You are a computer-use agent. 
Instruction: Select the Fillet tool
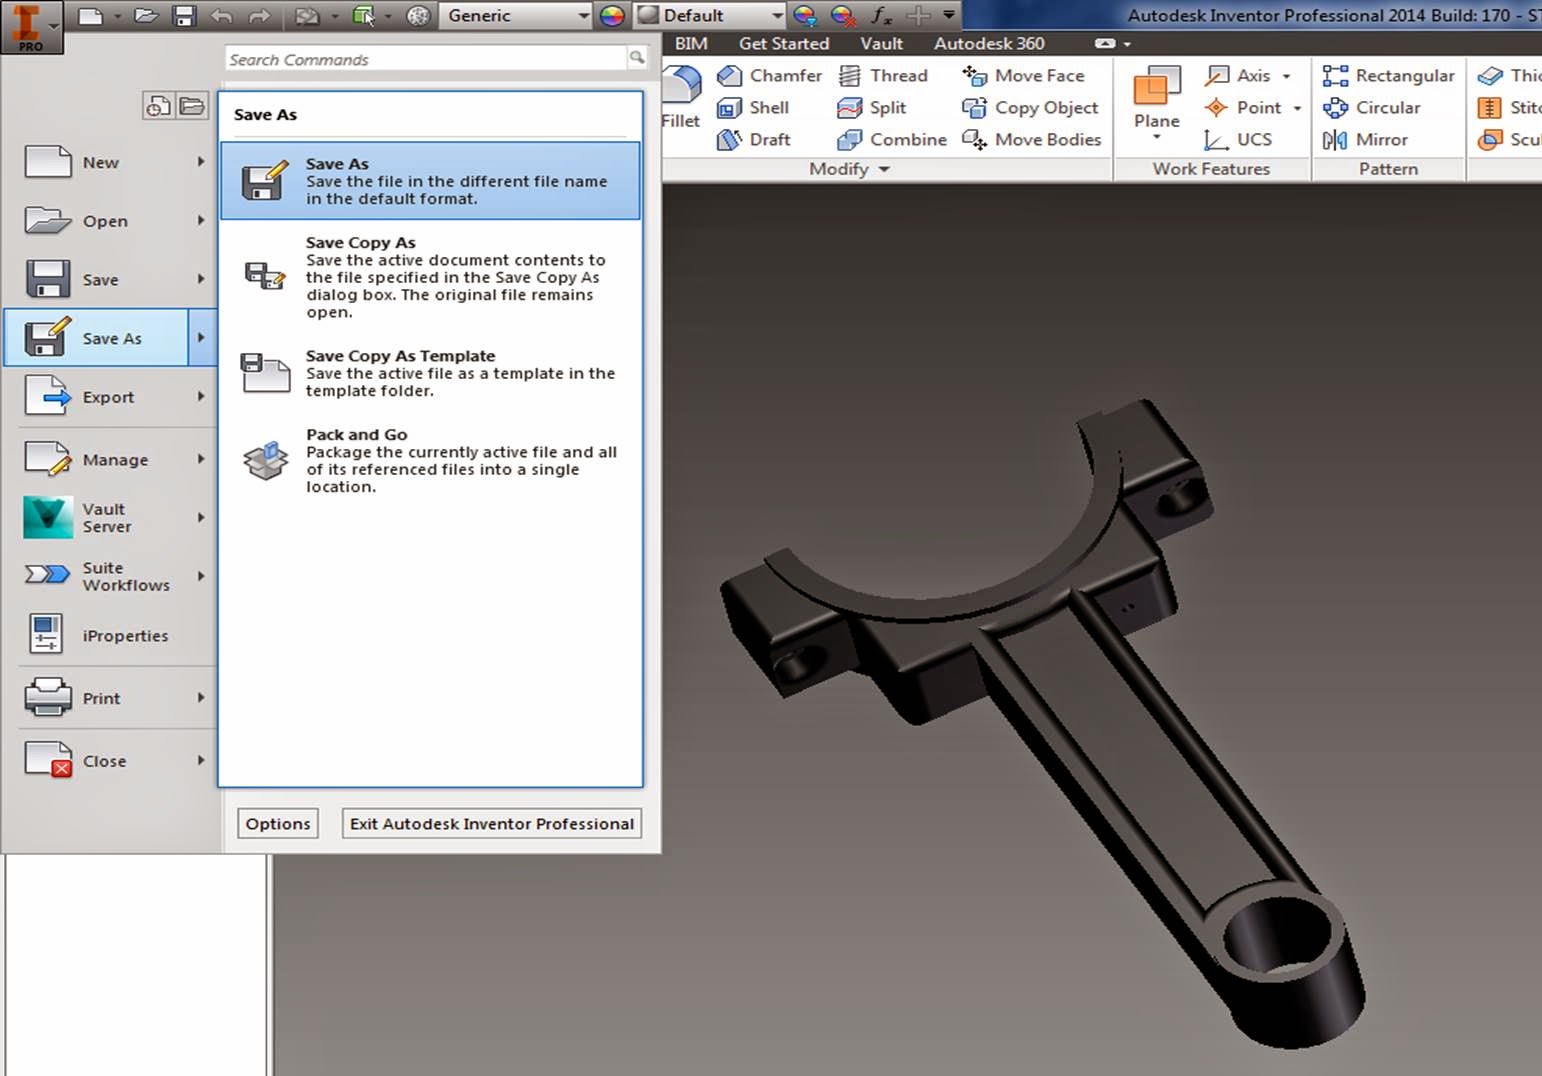click(x=681, y=97)
